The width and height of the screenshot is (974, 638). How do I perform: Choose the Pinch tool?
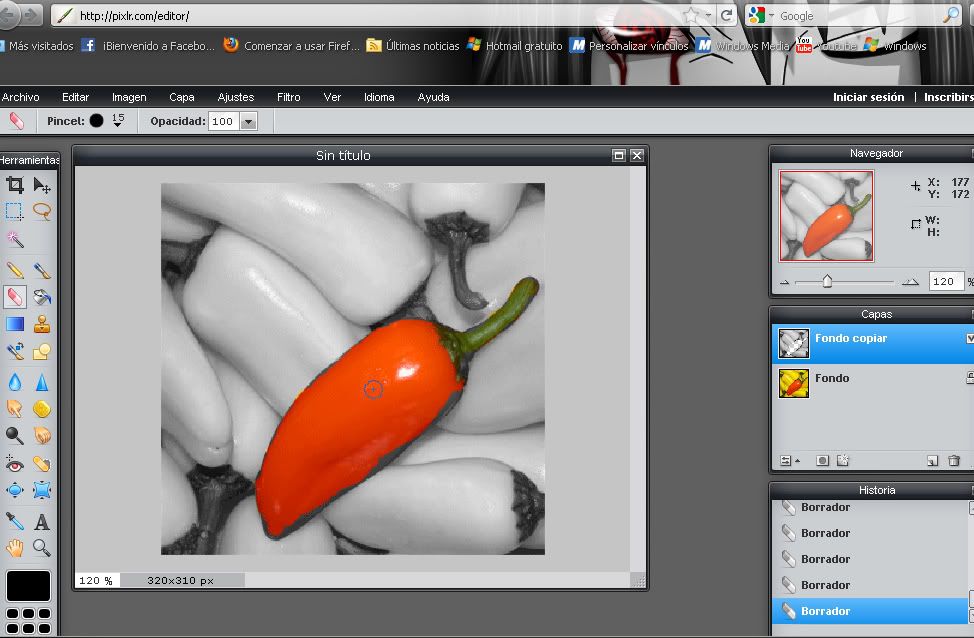[42, 490]
